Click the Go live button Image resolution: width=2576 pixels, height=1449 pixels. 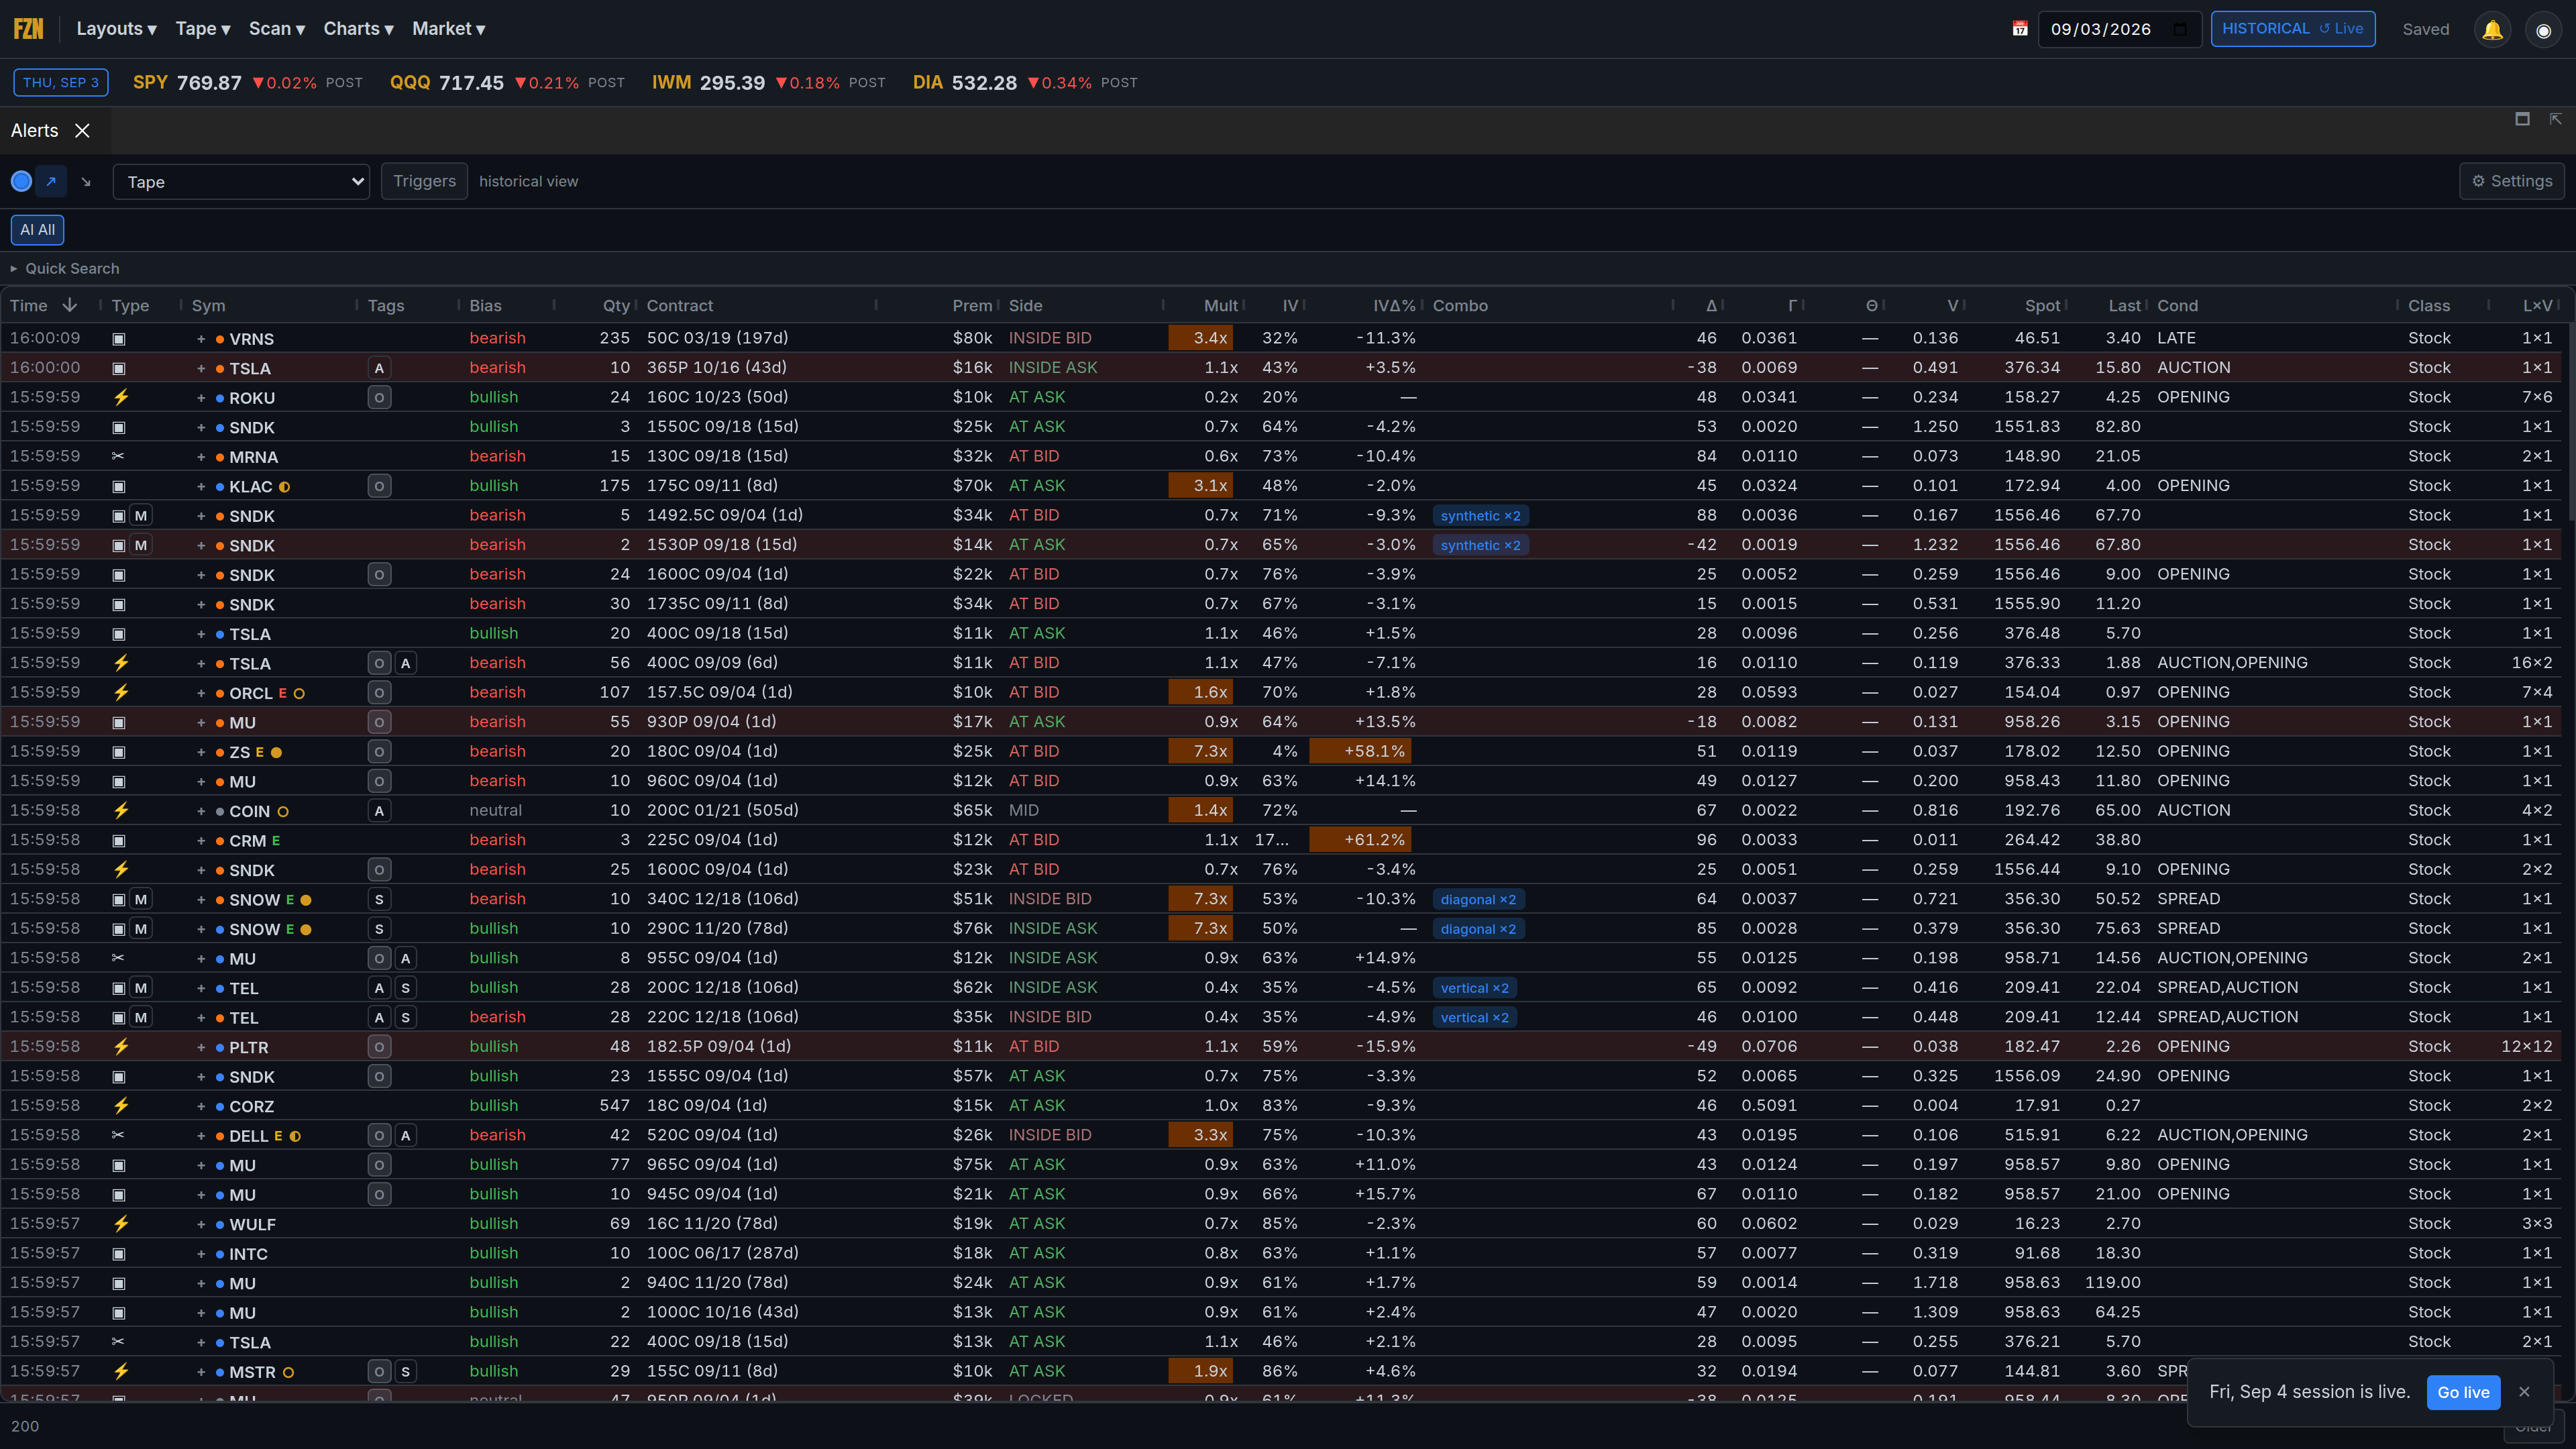2463,1392
